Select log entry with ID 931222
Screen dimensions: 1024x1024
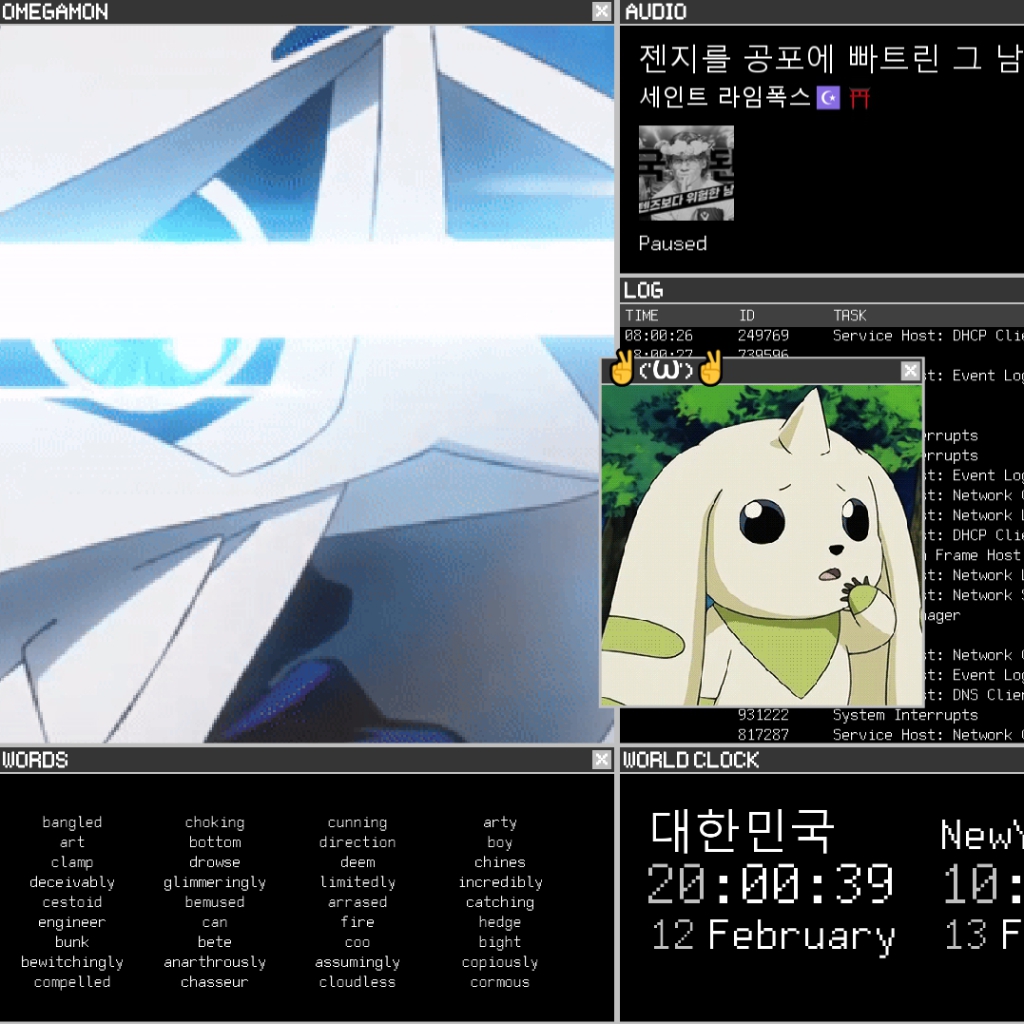822,715
